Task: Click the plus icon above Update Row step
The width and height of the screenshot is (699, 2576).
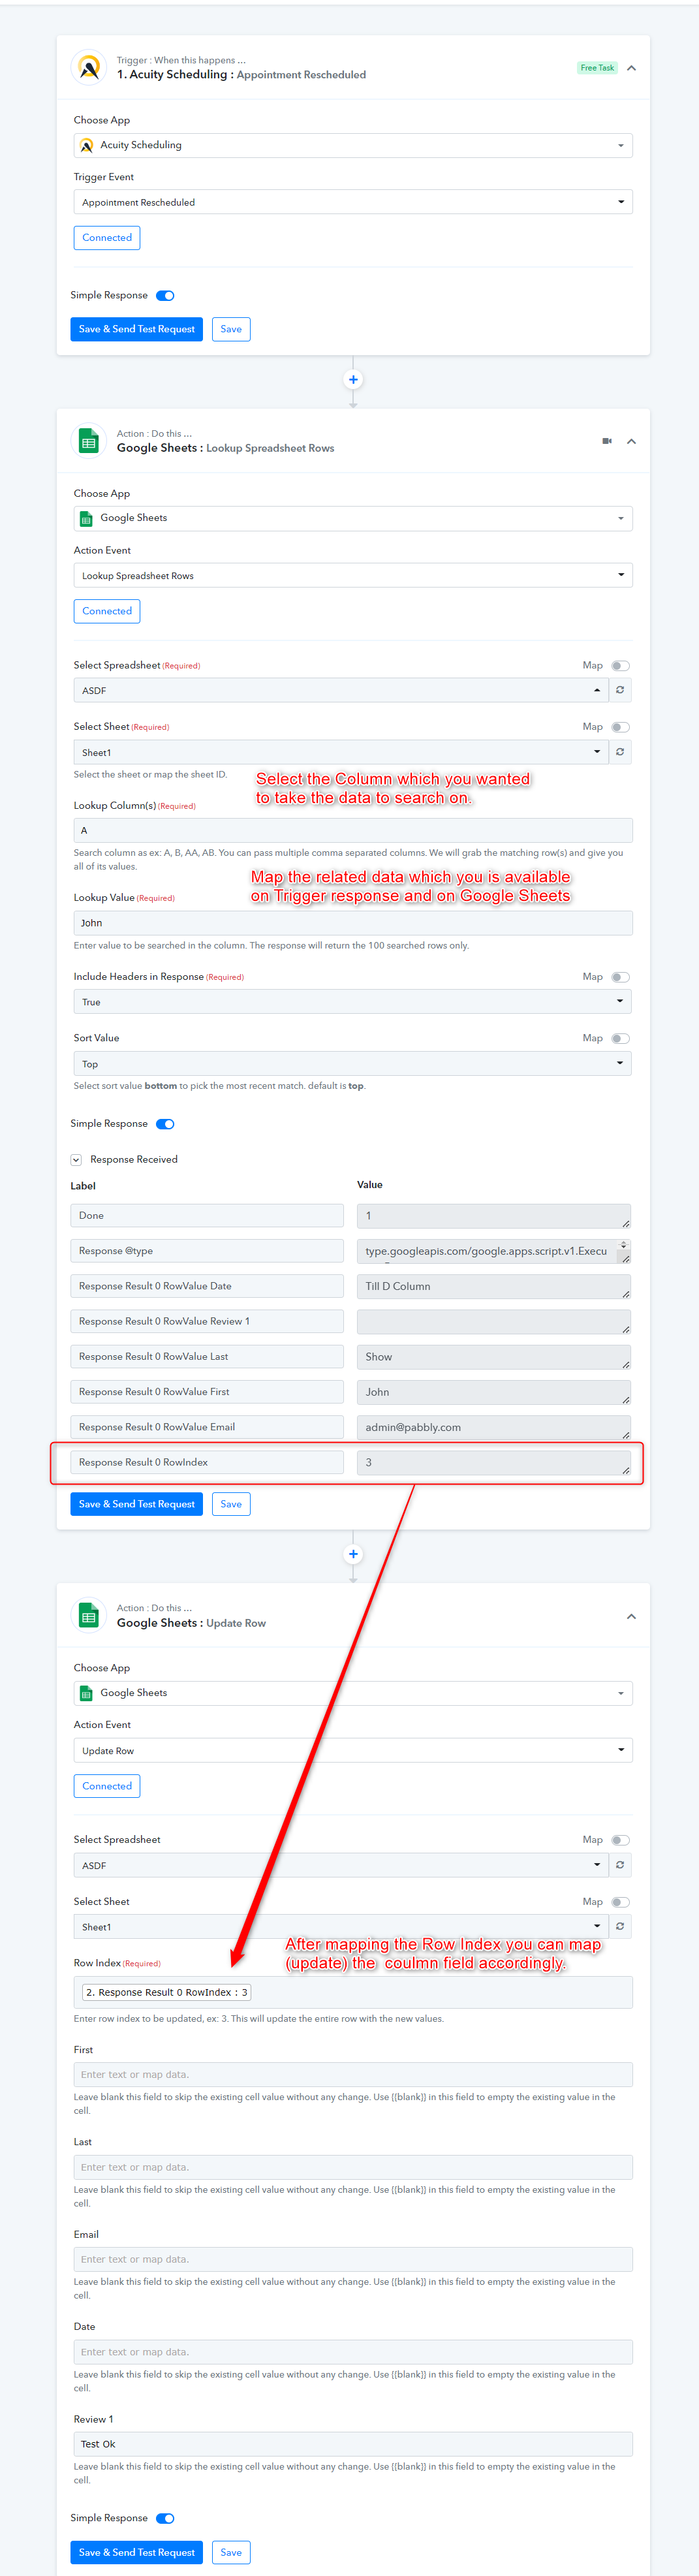Action: [353, 1554]
